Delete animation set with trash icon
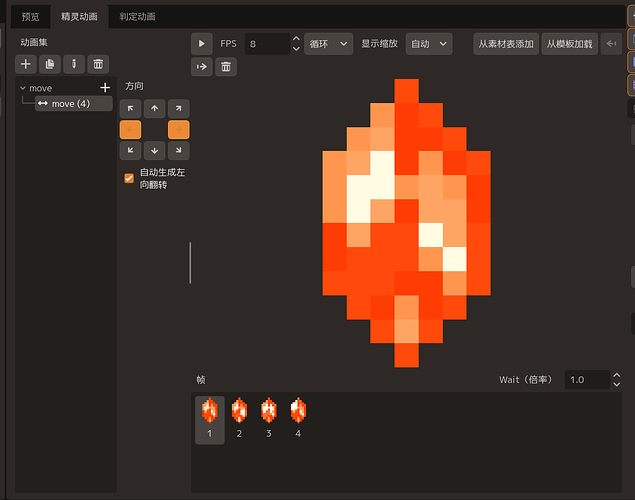Screen dimensions: 635x500 click(98, 64)
